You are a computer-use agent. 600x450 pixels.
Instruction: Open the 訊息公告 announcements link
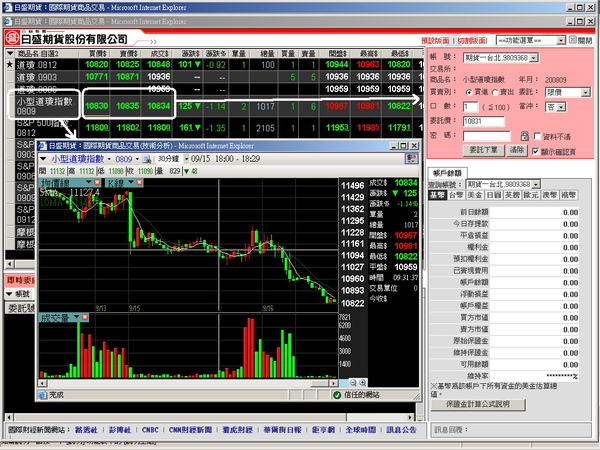click(401, 430)
